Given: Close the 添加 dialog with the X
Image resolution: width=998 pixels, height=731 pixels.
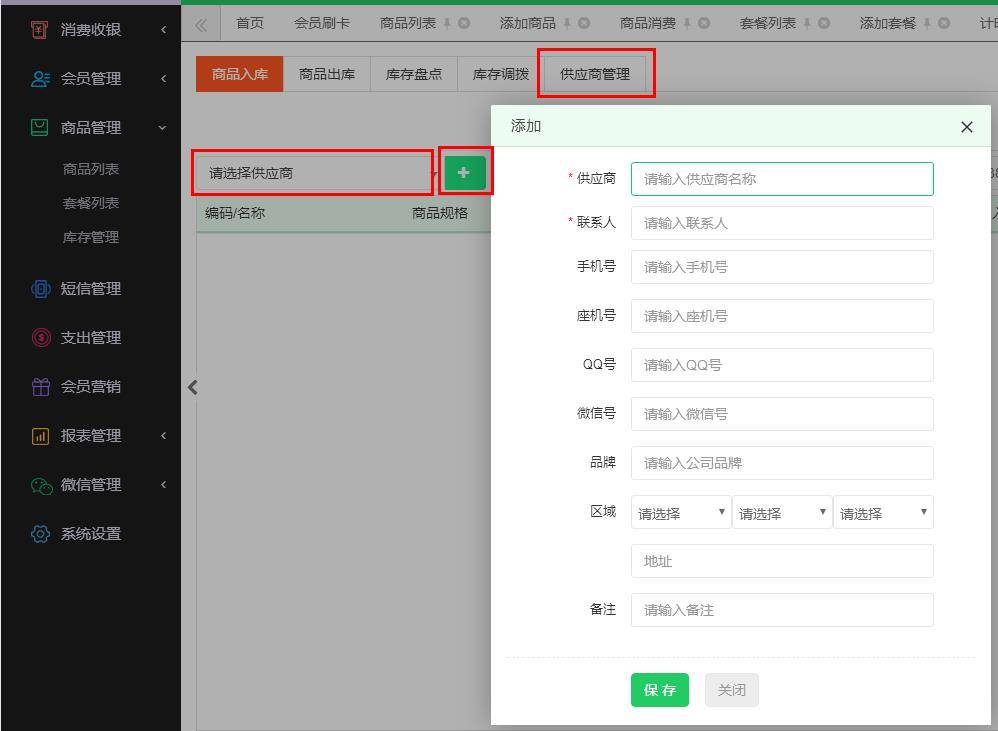Looking at the screenshot, I should coord(966,127).
